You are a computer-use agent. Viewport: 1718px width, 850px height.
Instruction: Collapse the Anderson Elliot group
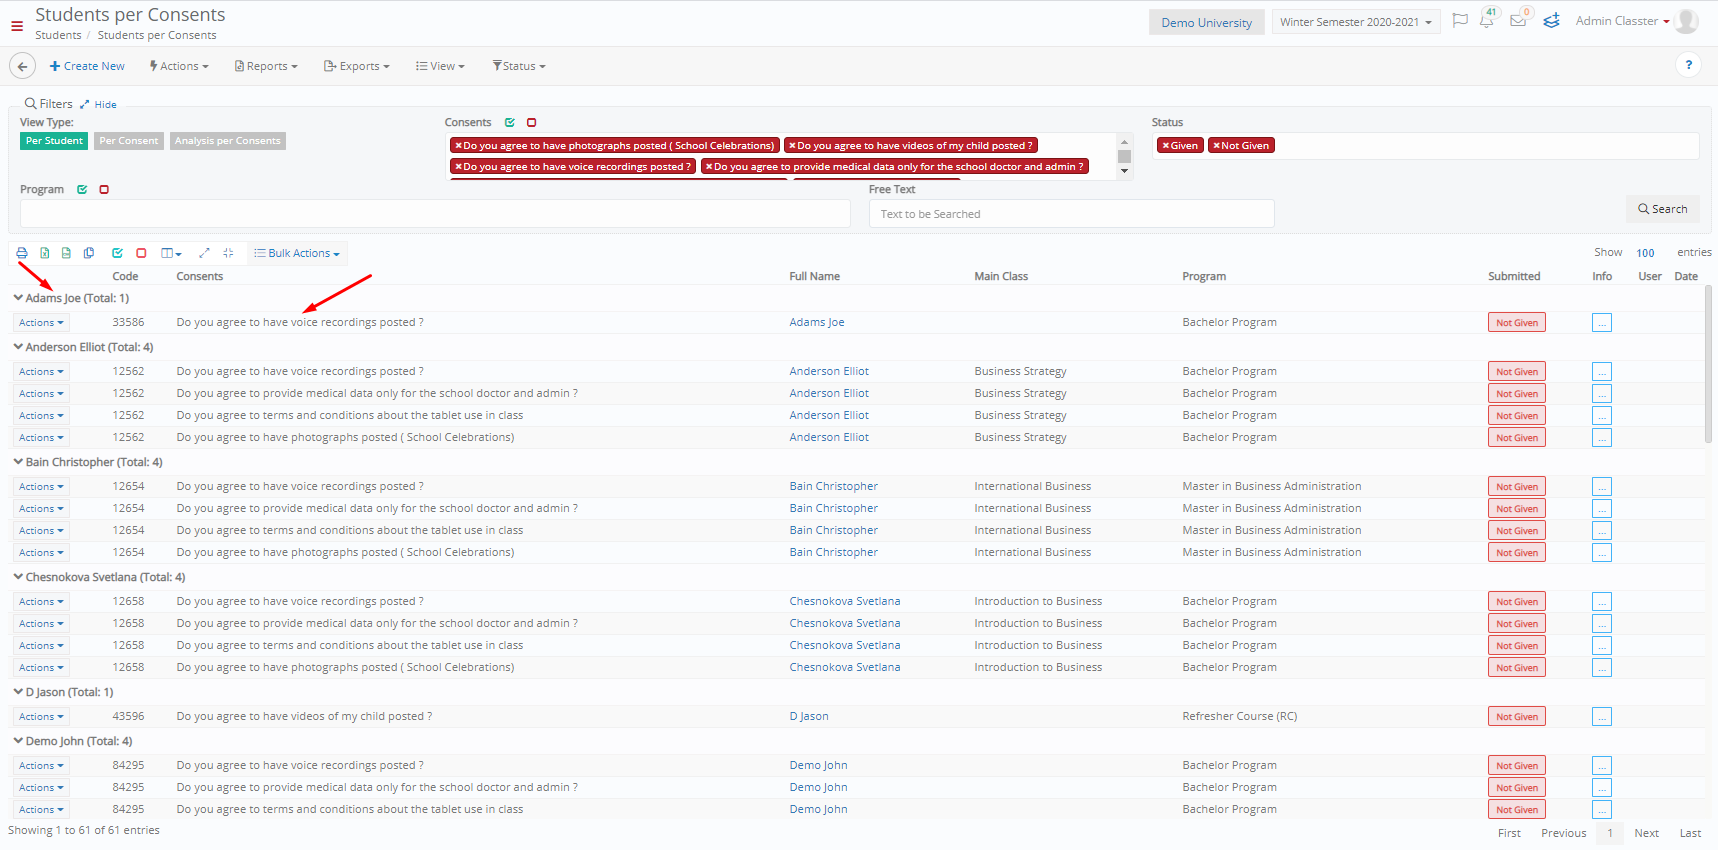18,347
